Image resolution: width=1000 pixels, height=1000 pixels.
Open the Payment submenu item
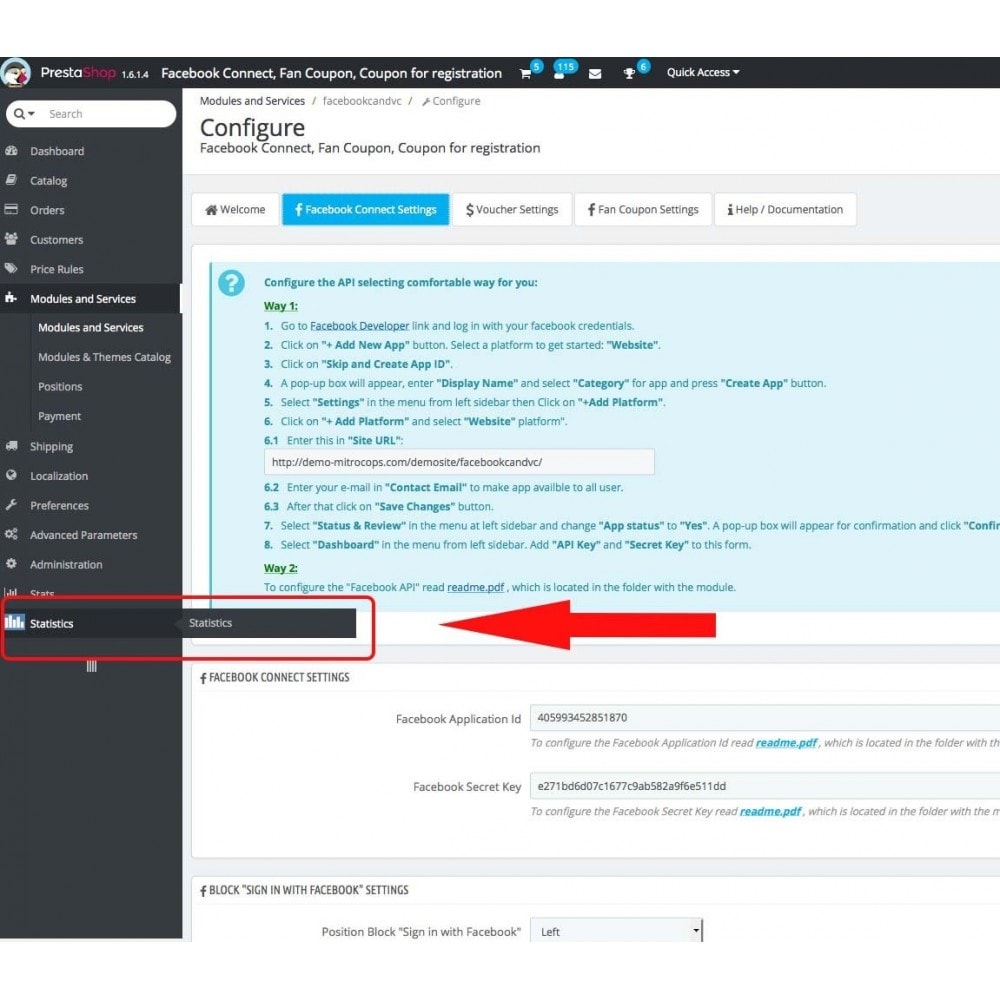[x=59, y=416]
